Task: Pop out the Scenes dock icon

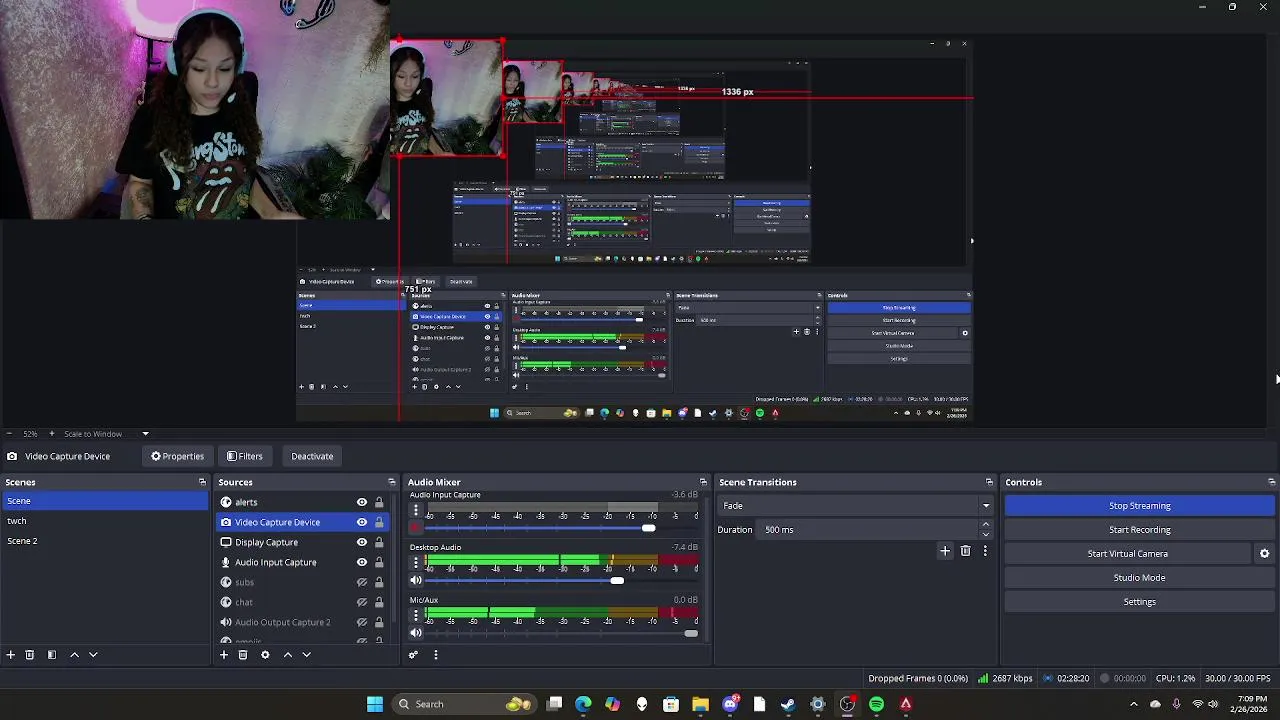Action: [202, 482]
